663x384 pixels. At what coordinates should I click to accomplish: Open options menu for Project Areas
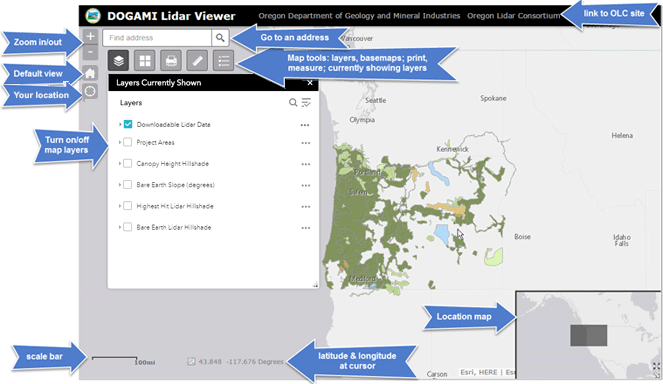(x=306, y=143)
